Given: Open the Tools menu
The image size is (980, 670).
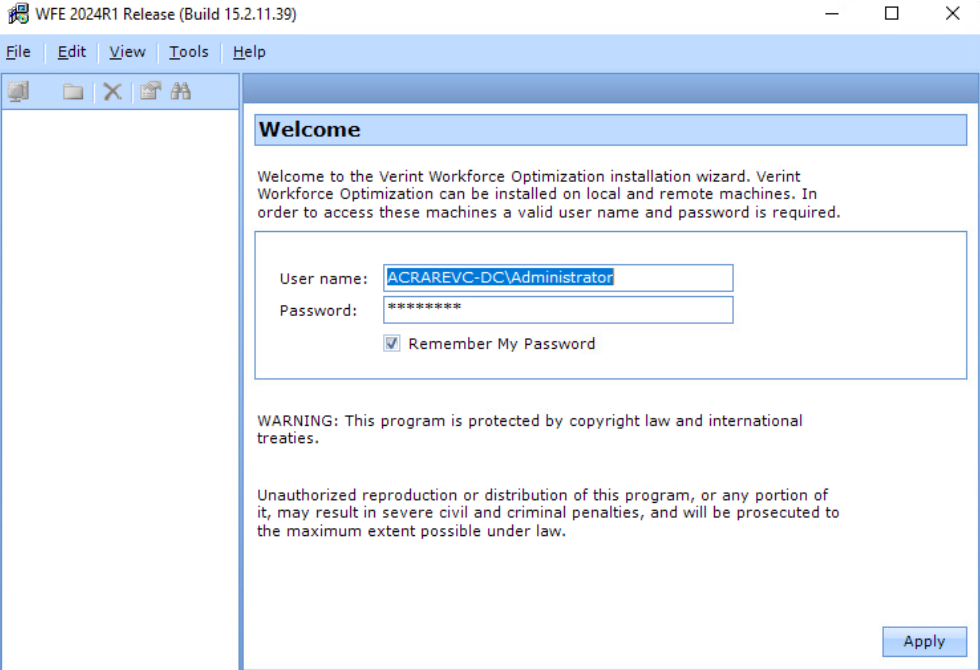Looking at the screenshot, I should click(188, 52).
